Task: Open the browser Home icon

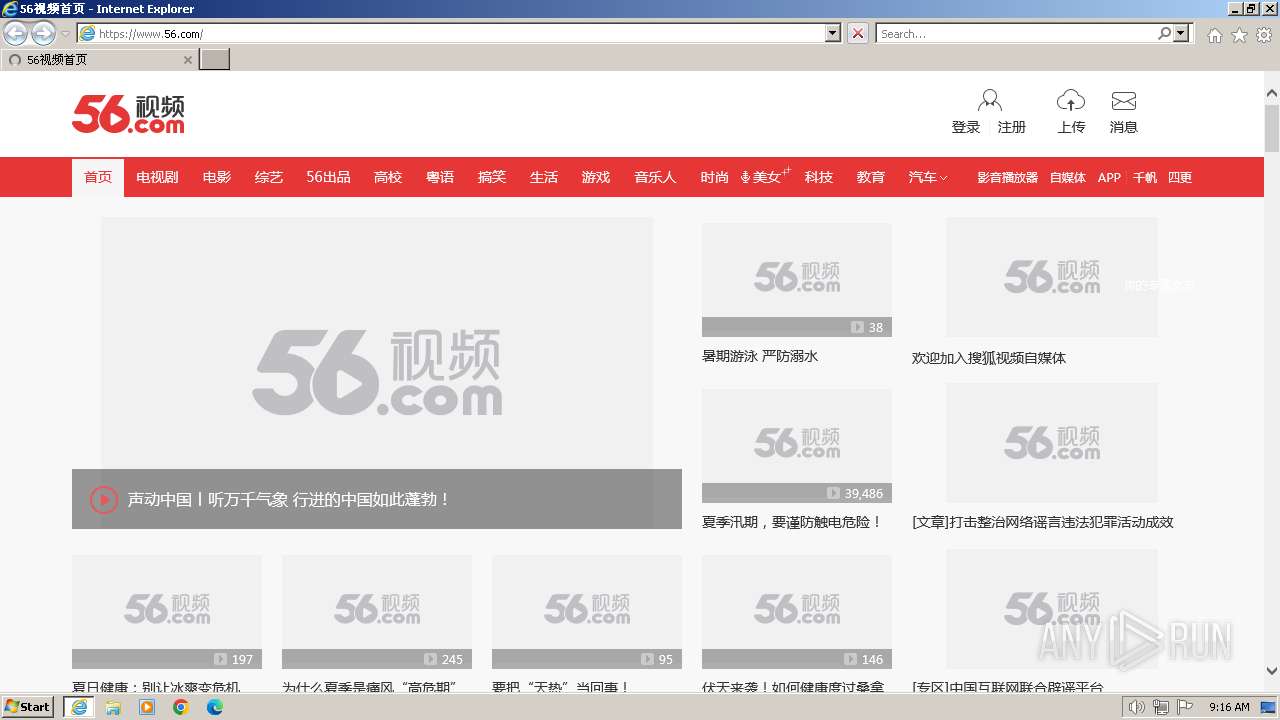Action: pyautogui.click(x=1214, y=35)
